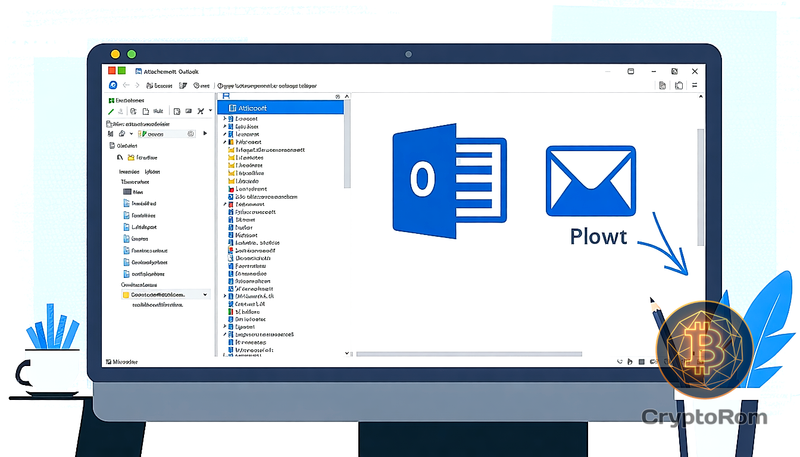Image resolution: width=800 pixels, height=457 pixels.
Task: Click the forward arrow in the toolbar
Action: [137, 85]
